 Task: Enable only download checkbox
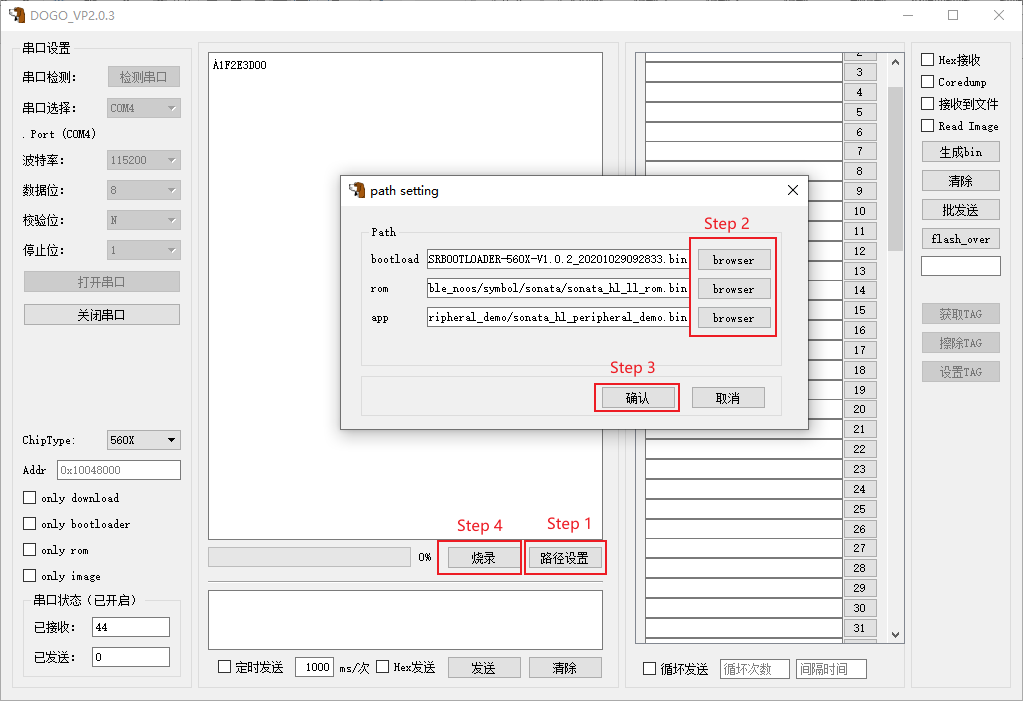click(29, 497)
